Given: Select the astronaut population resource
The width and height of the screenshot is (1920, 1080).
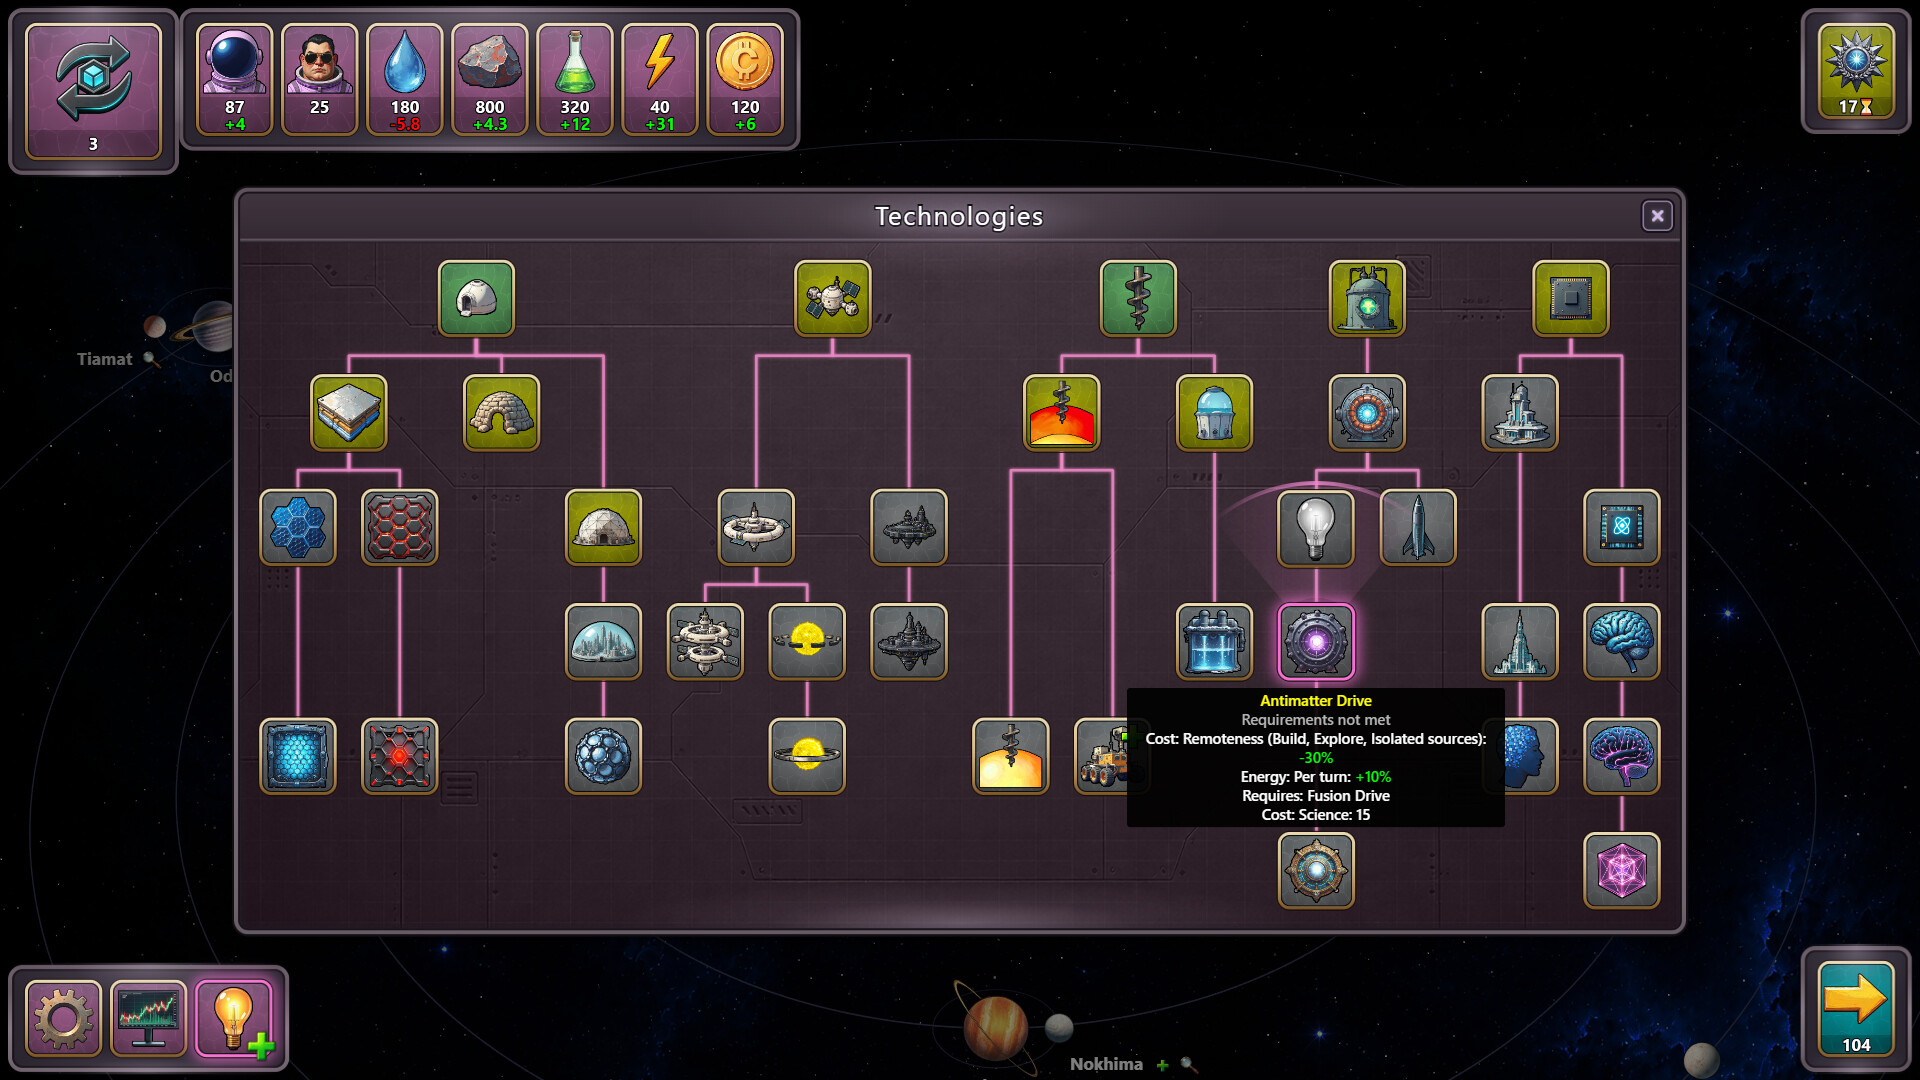Looking at the screenshot, I should [235, 80].
